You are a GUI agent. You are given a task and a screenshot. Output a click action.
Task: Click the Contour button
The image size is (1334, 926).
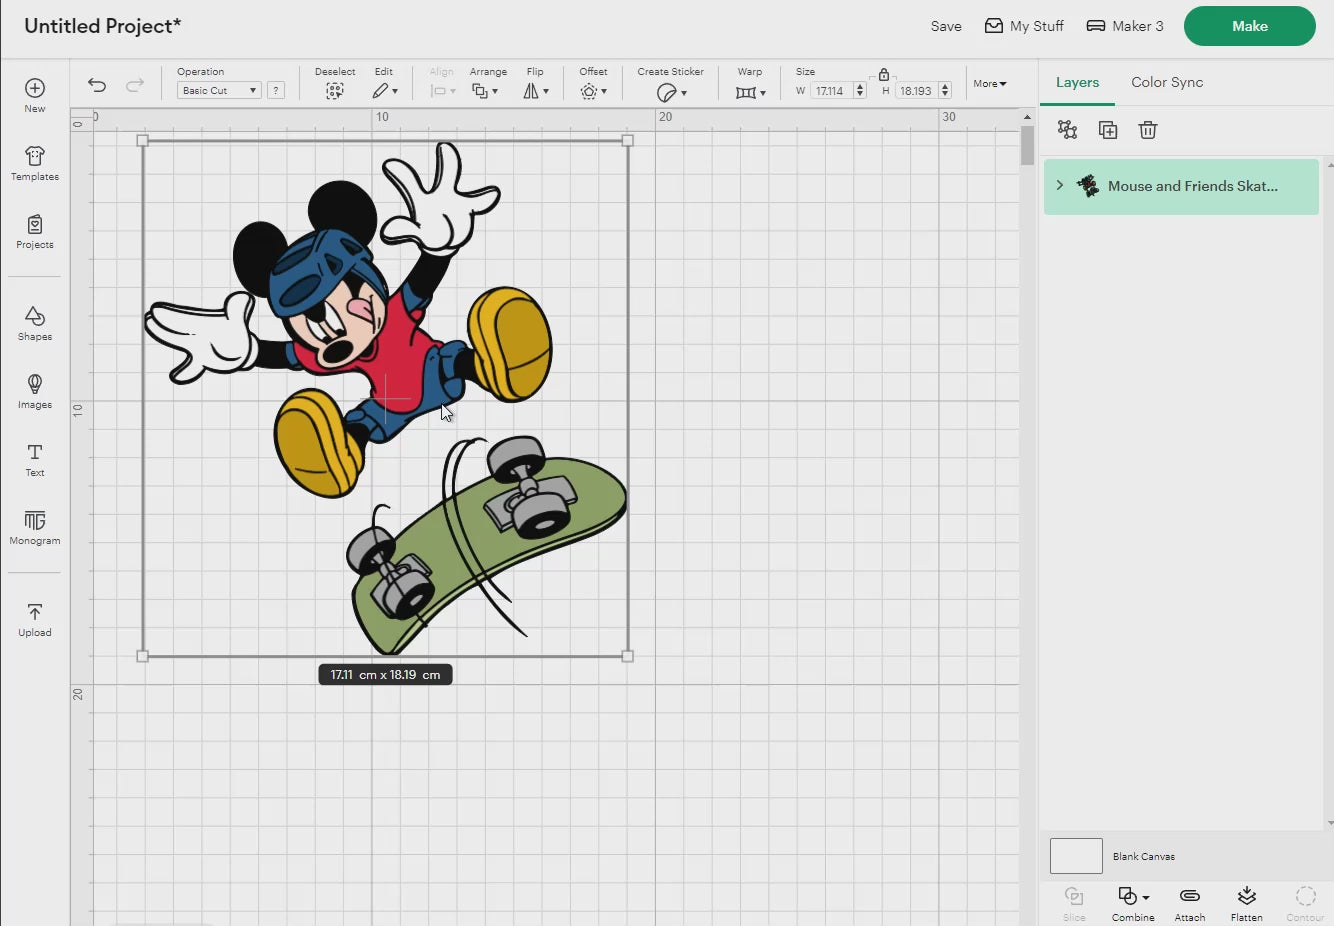(1305, 902)
